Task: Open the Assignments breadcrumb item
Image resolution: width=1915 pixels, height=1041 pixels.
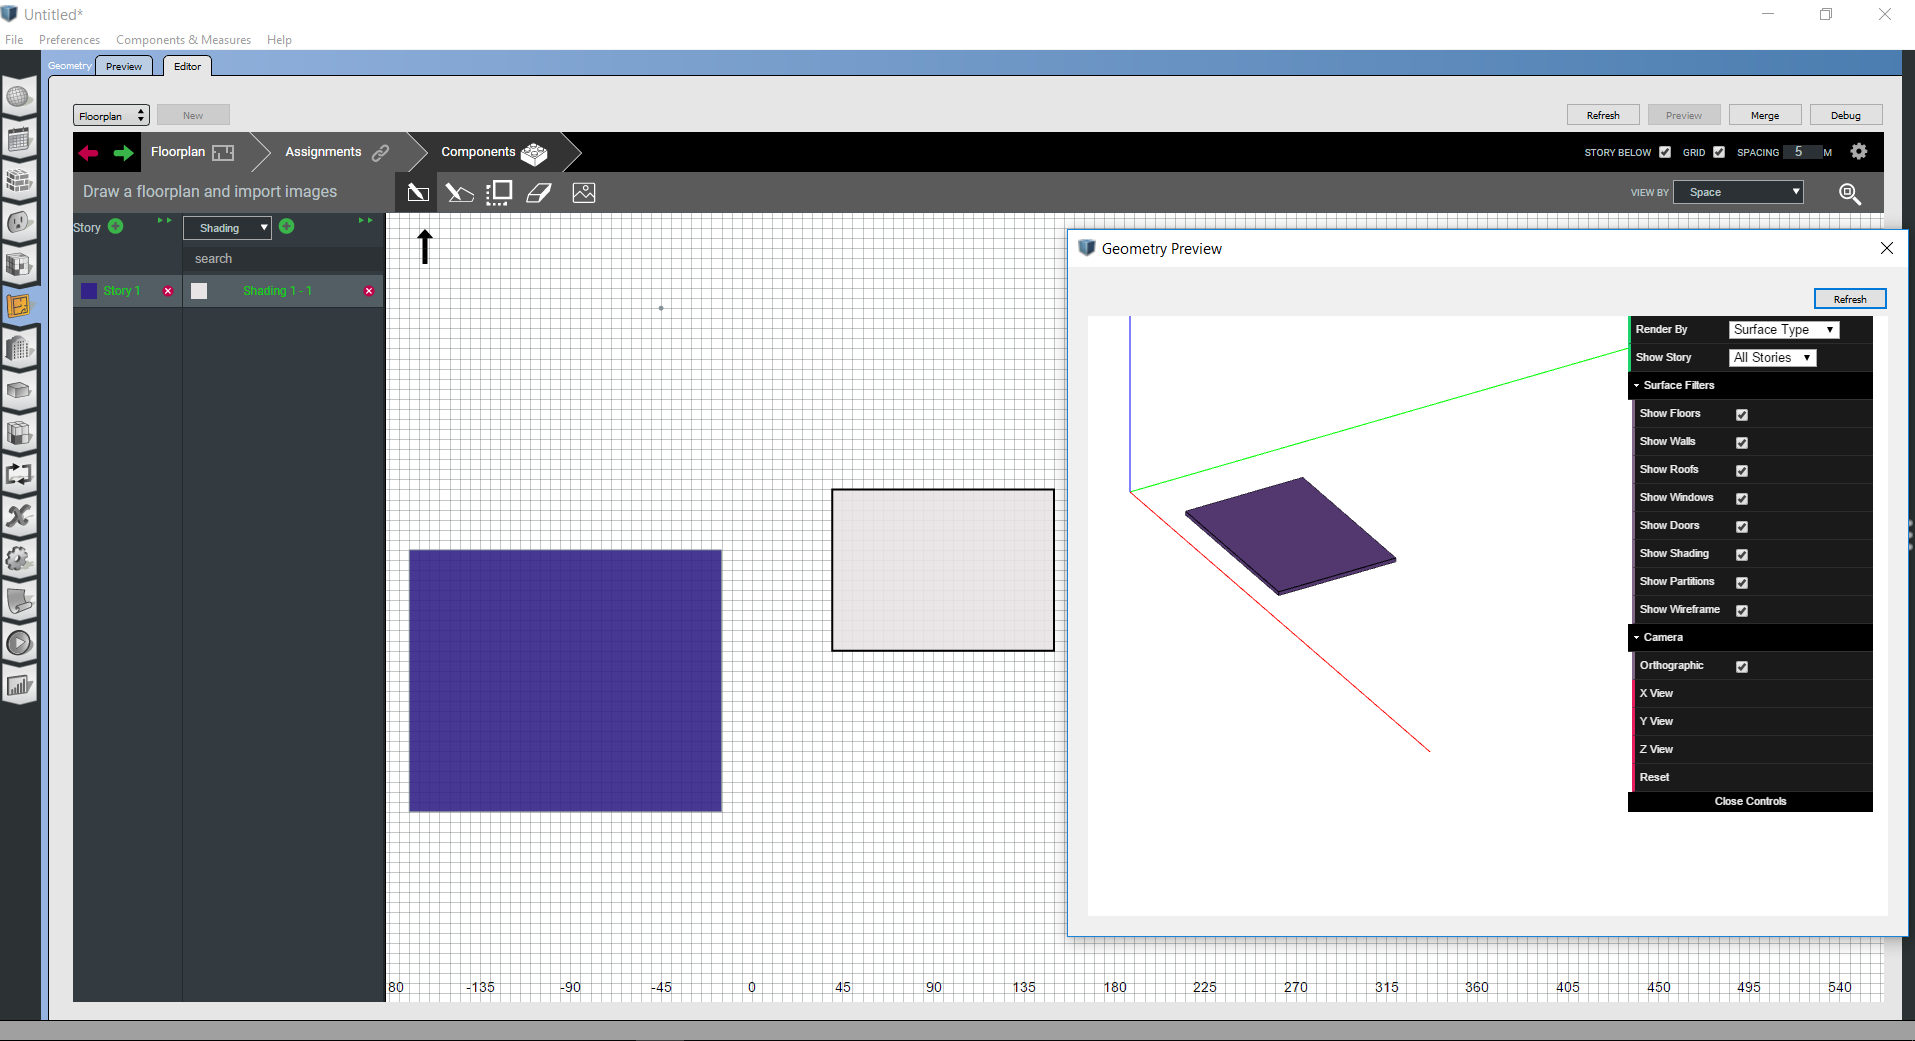Action: (x=322, y=152)
